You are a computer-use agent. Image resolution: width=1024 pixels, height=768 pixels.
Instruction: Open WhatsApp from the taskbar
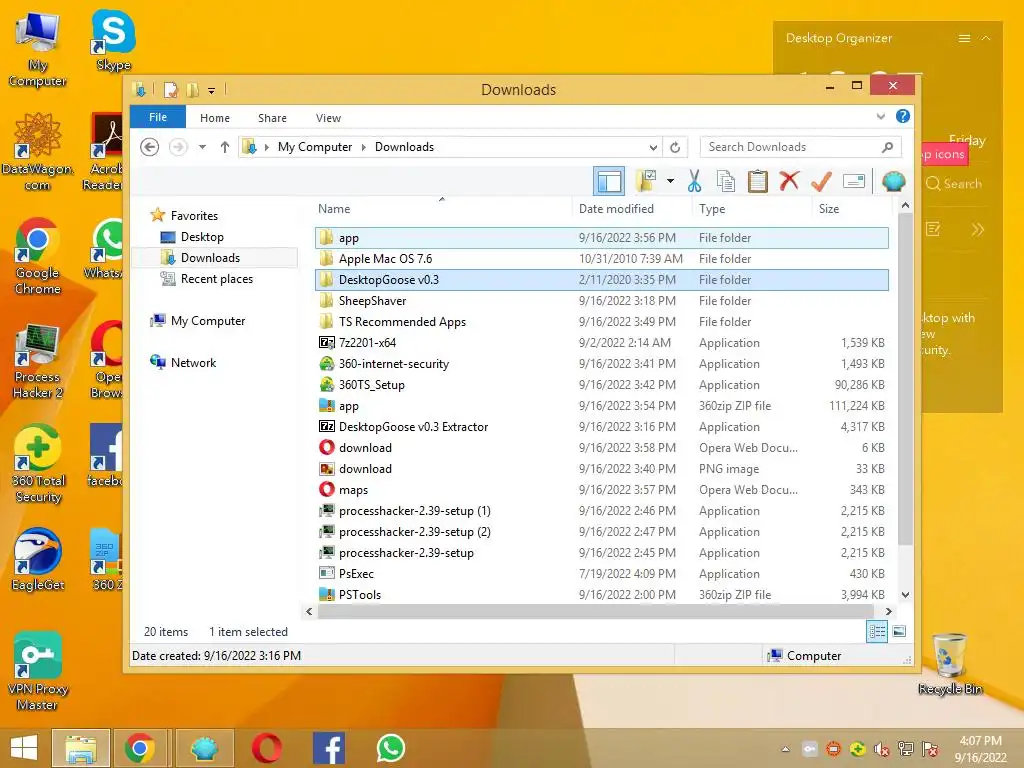coord(391,748)
